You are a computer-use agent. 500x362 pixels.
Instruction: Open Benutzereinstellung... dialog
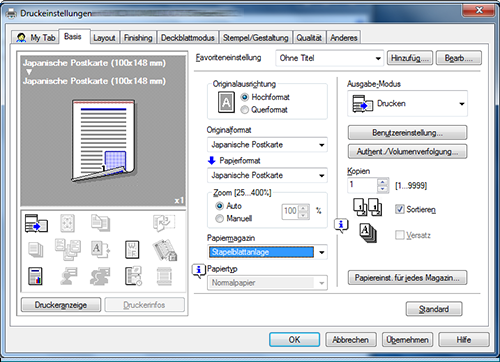pyautogui.click(x=407, y=133)
